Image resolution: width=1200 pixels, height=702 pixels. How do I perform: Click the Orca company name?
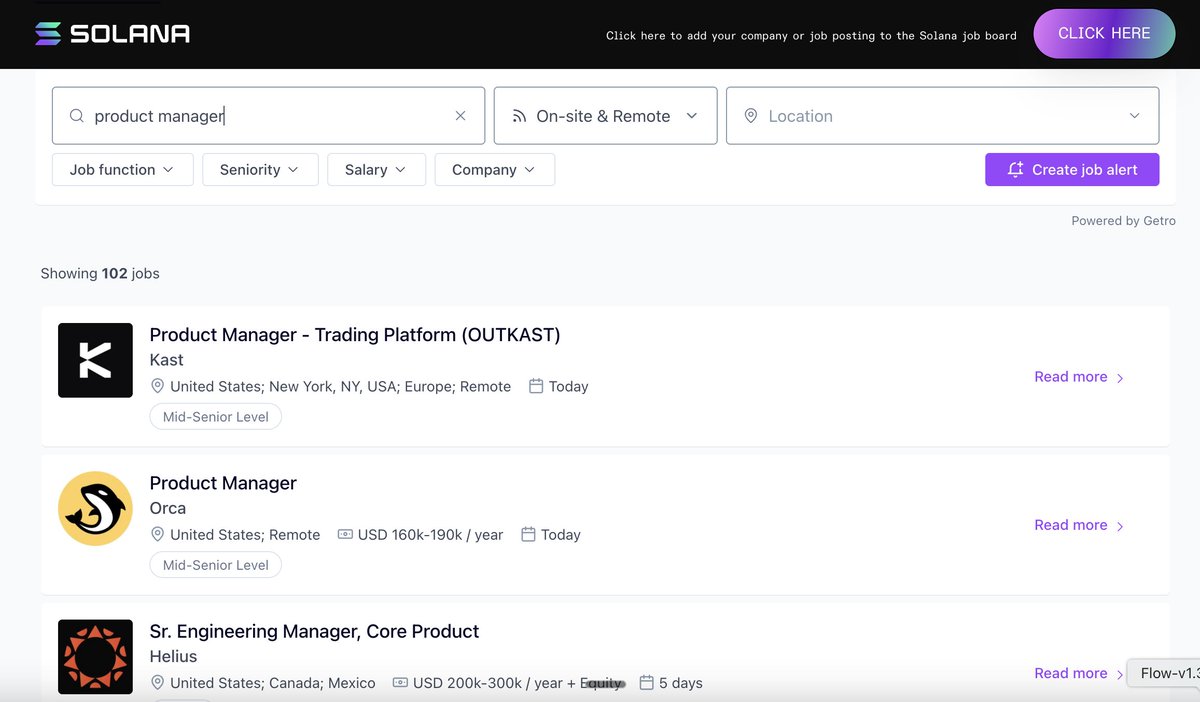pos(168,508)
